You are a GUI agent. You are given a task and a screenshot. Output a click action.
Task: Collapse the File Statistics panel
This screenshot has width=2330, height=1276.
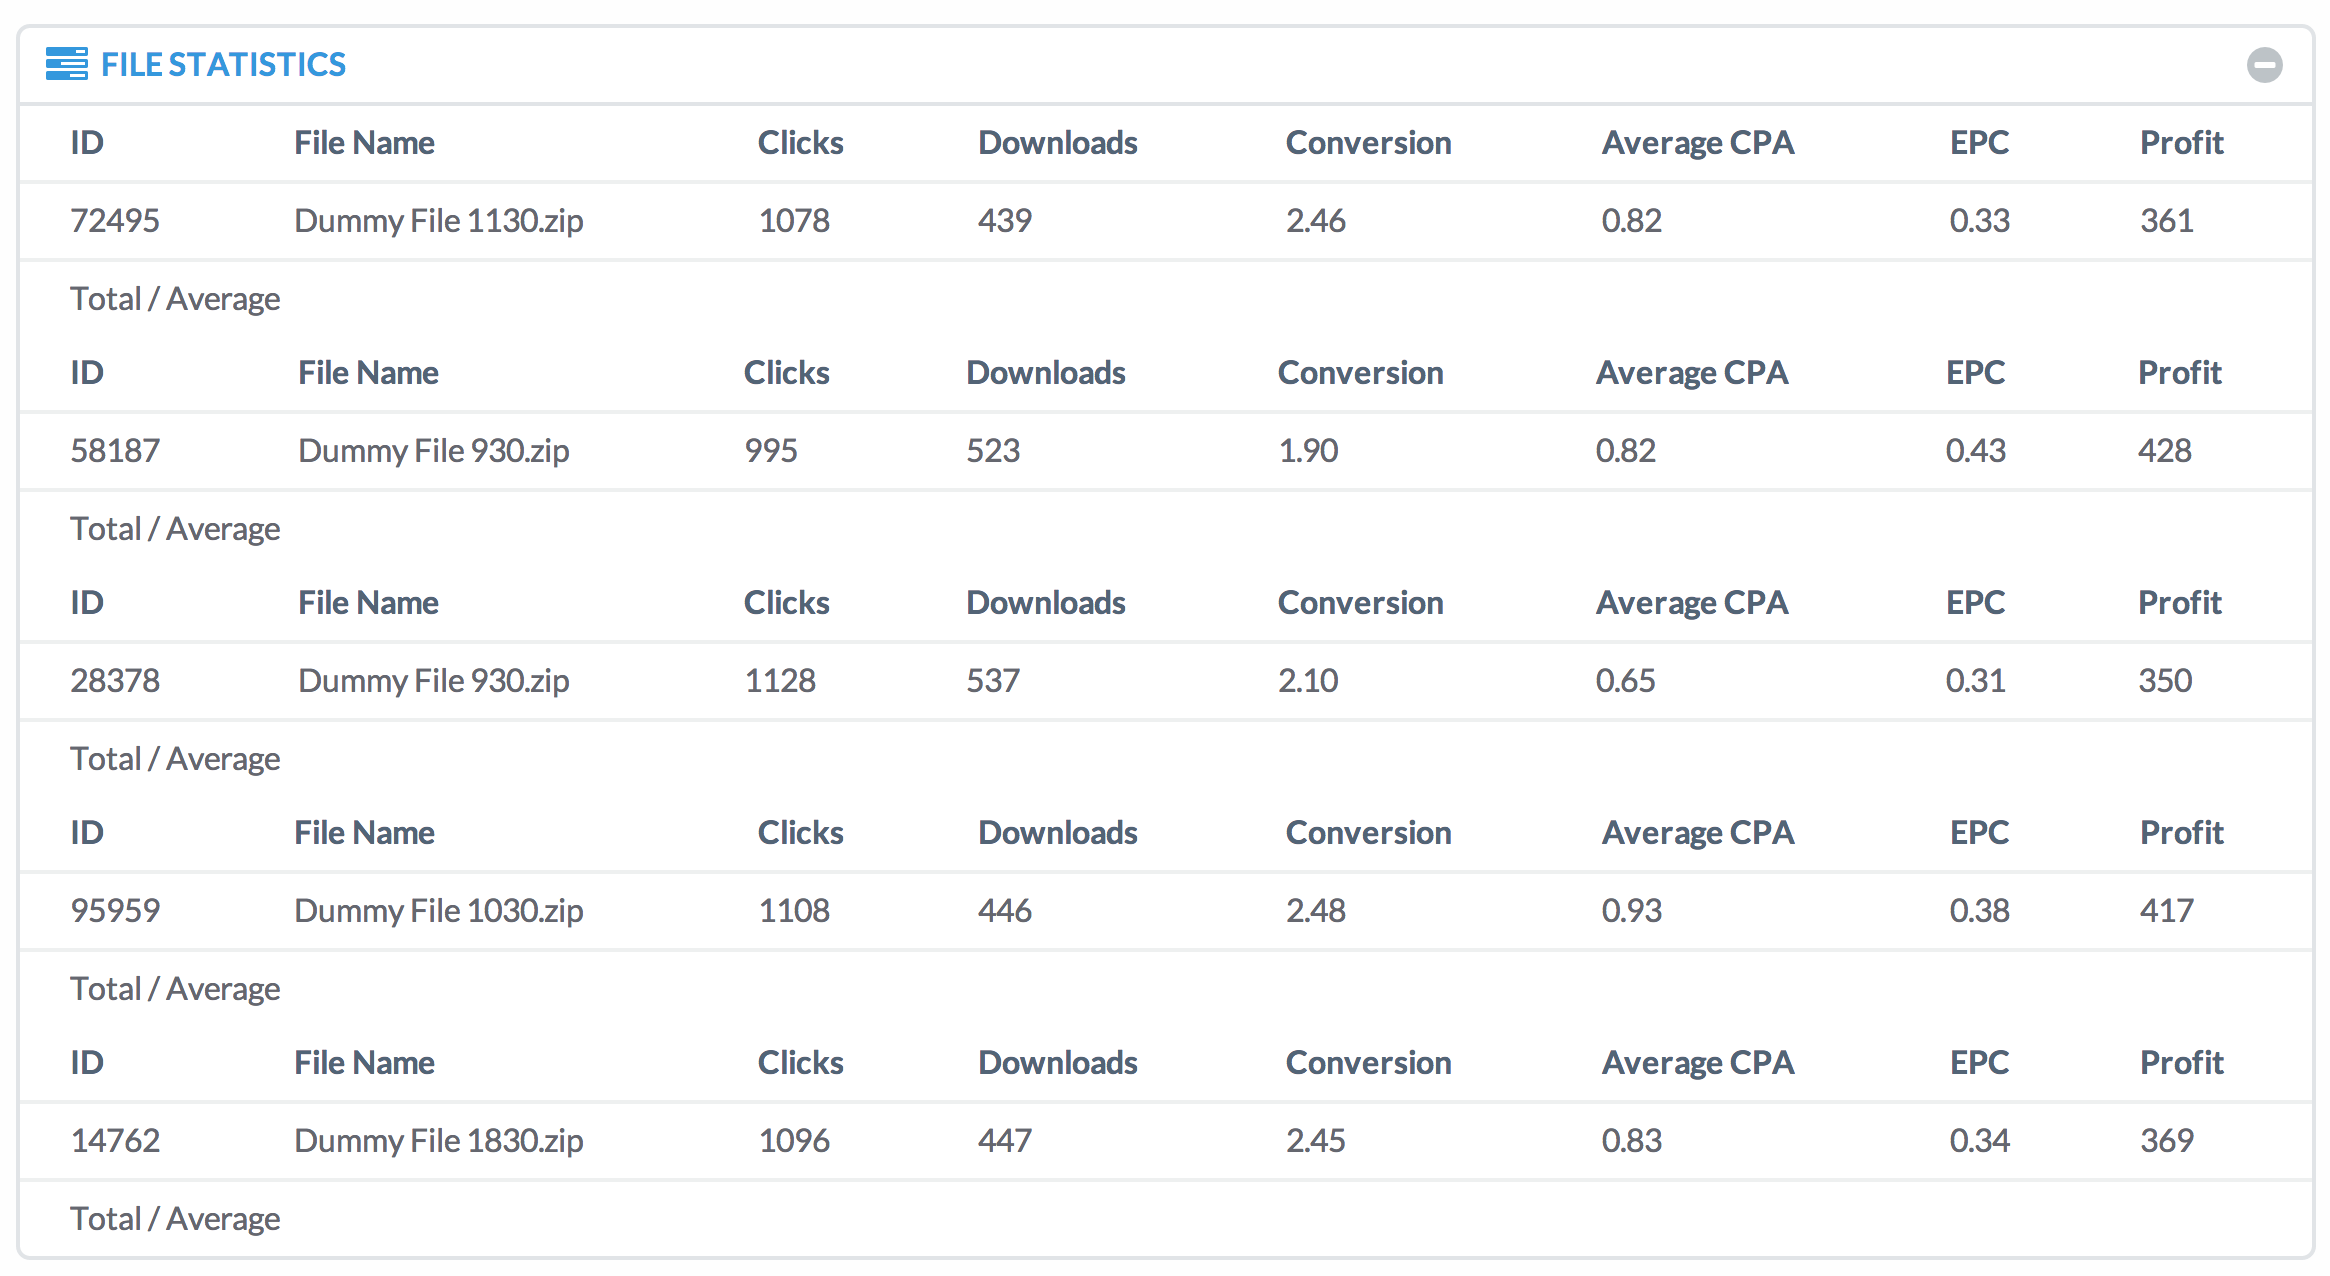(x=2264, y=65)
